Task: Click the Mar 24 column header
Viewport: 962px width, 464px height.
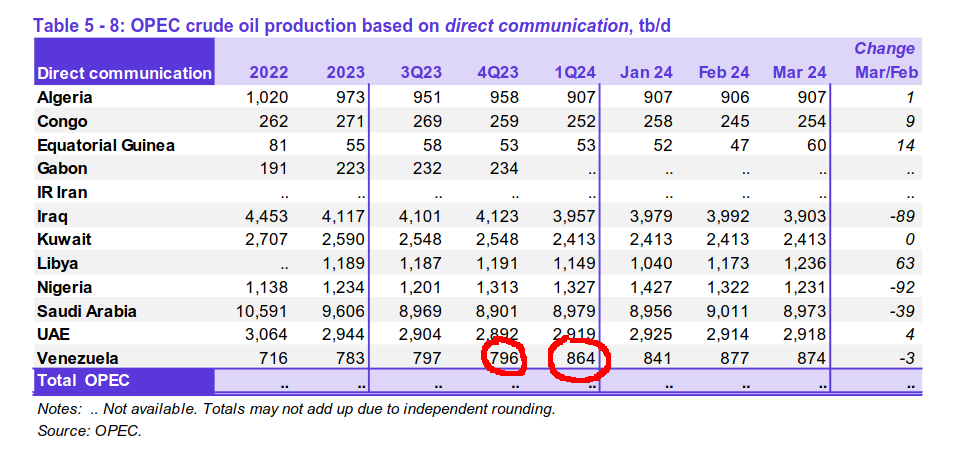Action: (x=799, y=73)
